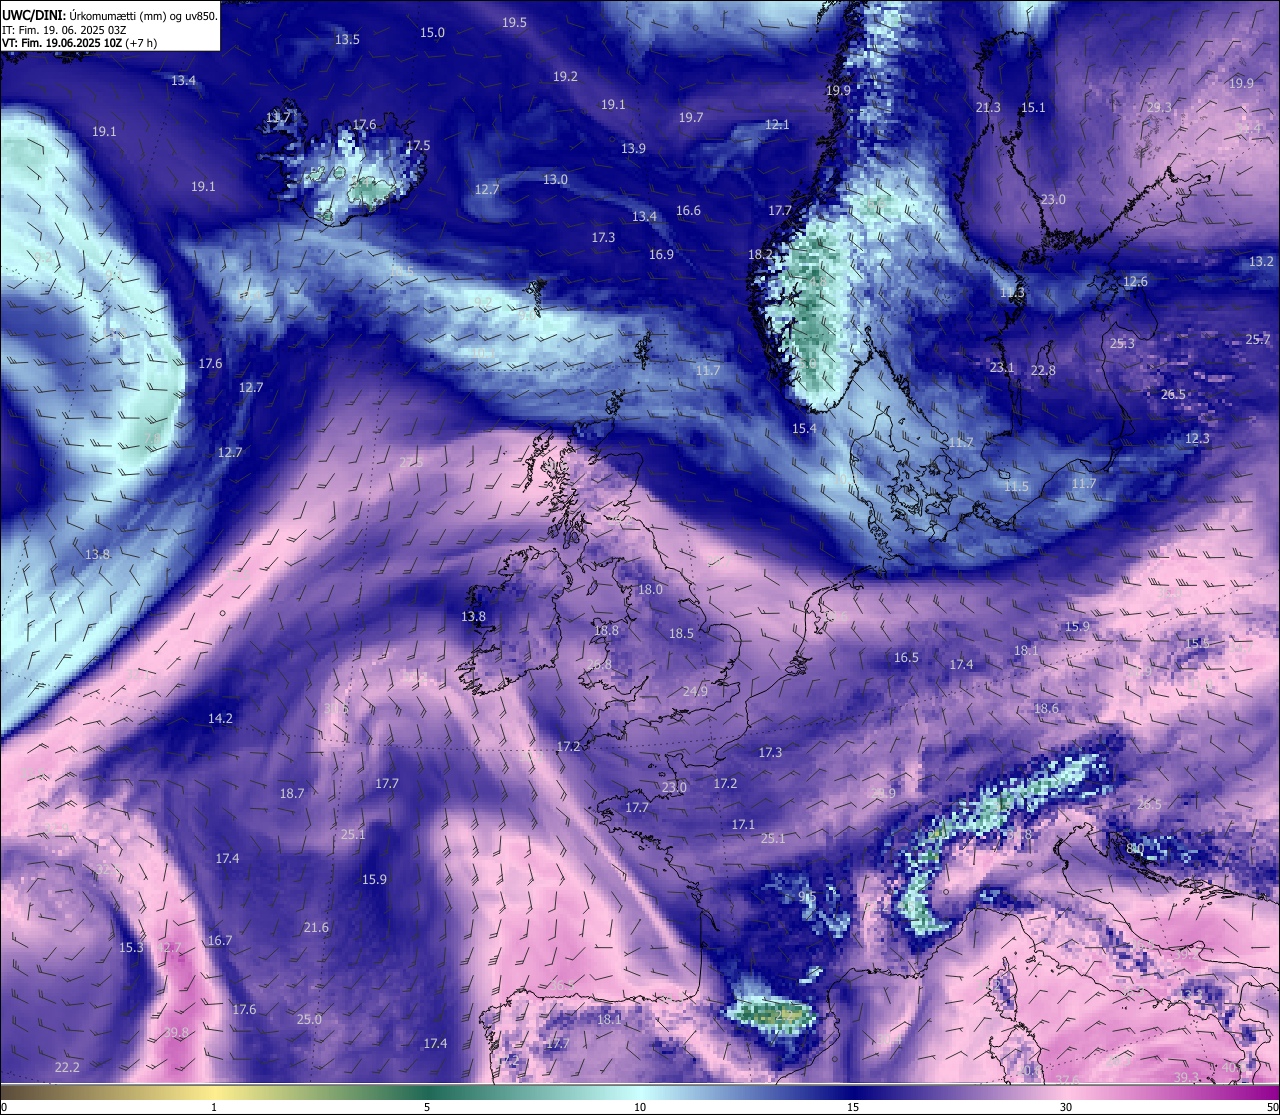Click the '5' tick on the color scale
The width and height of the screenshot is (1280, 1115).
point(427,1107)
